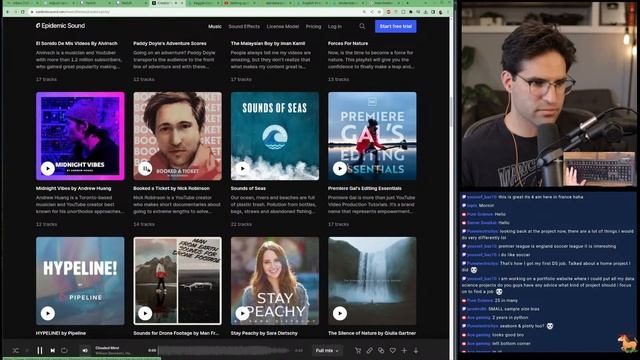Open the Music menu item

pos(215,26)
